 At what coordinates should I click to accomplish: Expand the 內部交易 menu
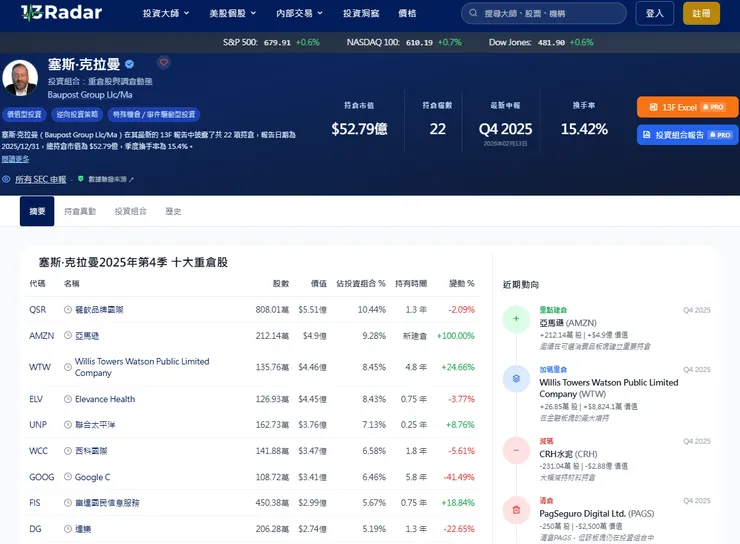[x=300, y=13]
